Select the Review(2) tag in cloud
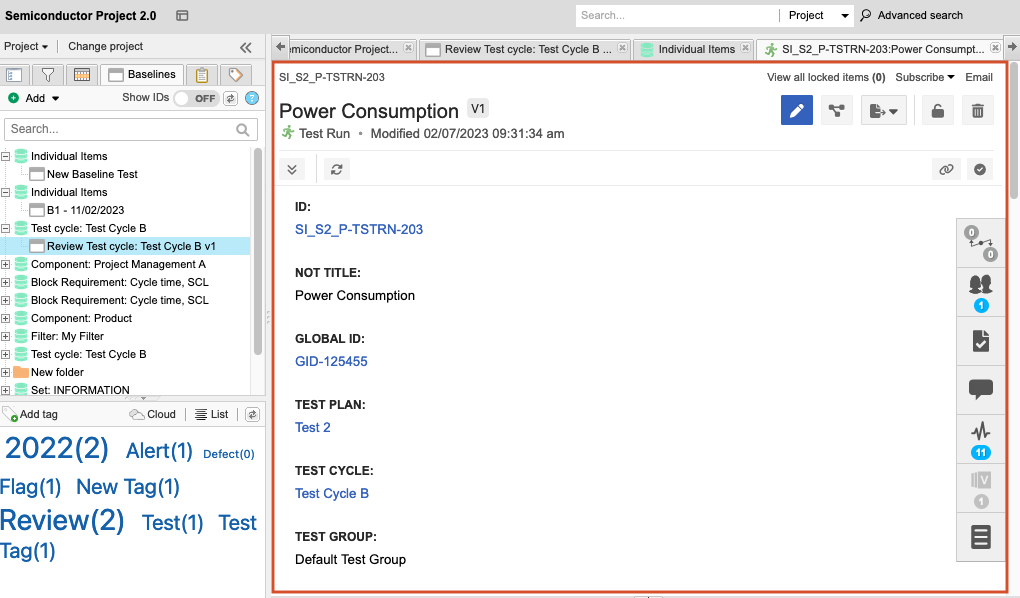 tap(62, 520)
